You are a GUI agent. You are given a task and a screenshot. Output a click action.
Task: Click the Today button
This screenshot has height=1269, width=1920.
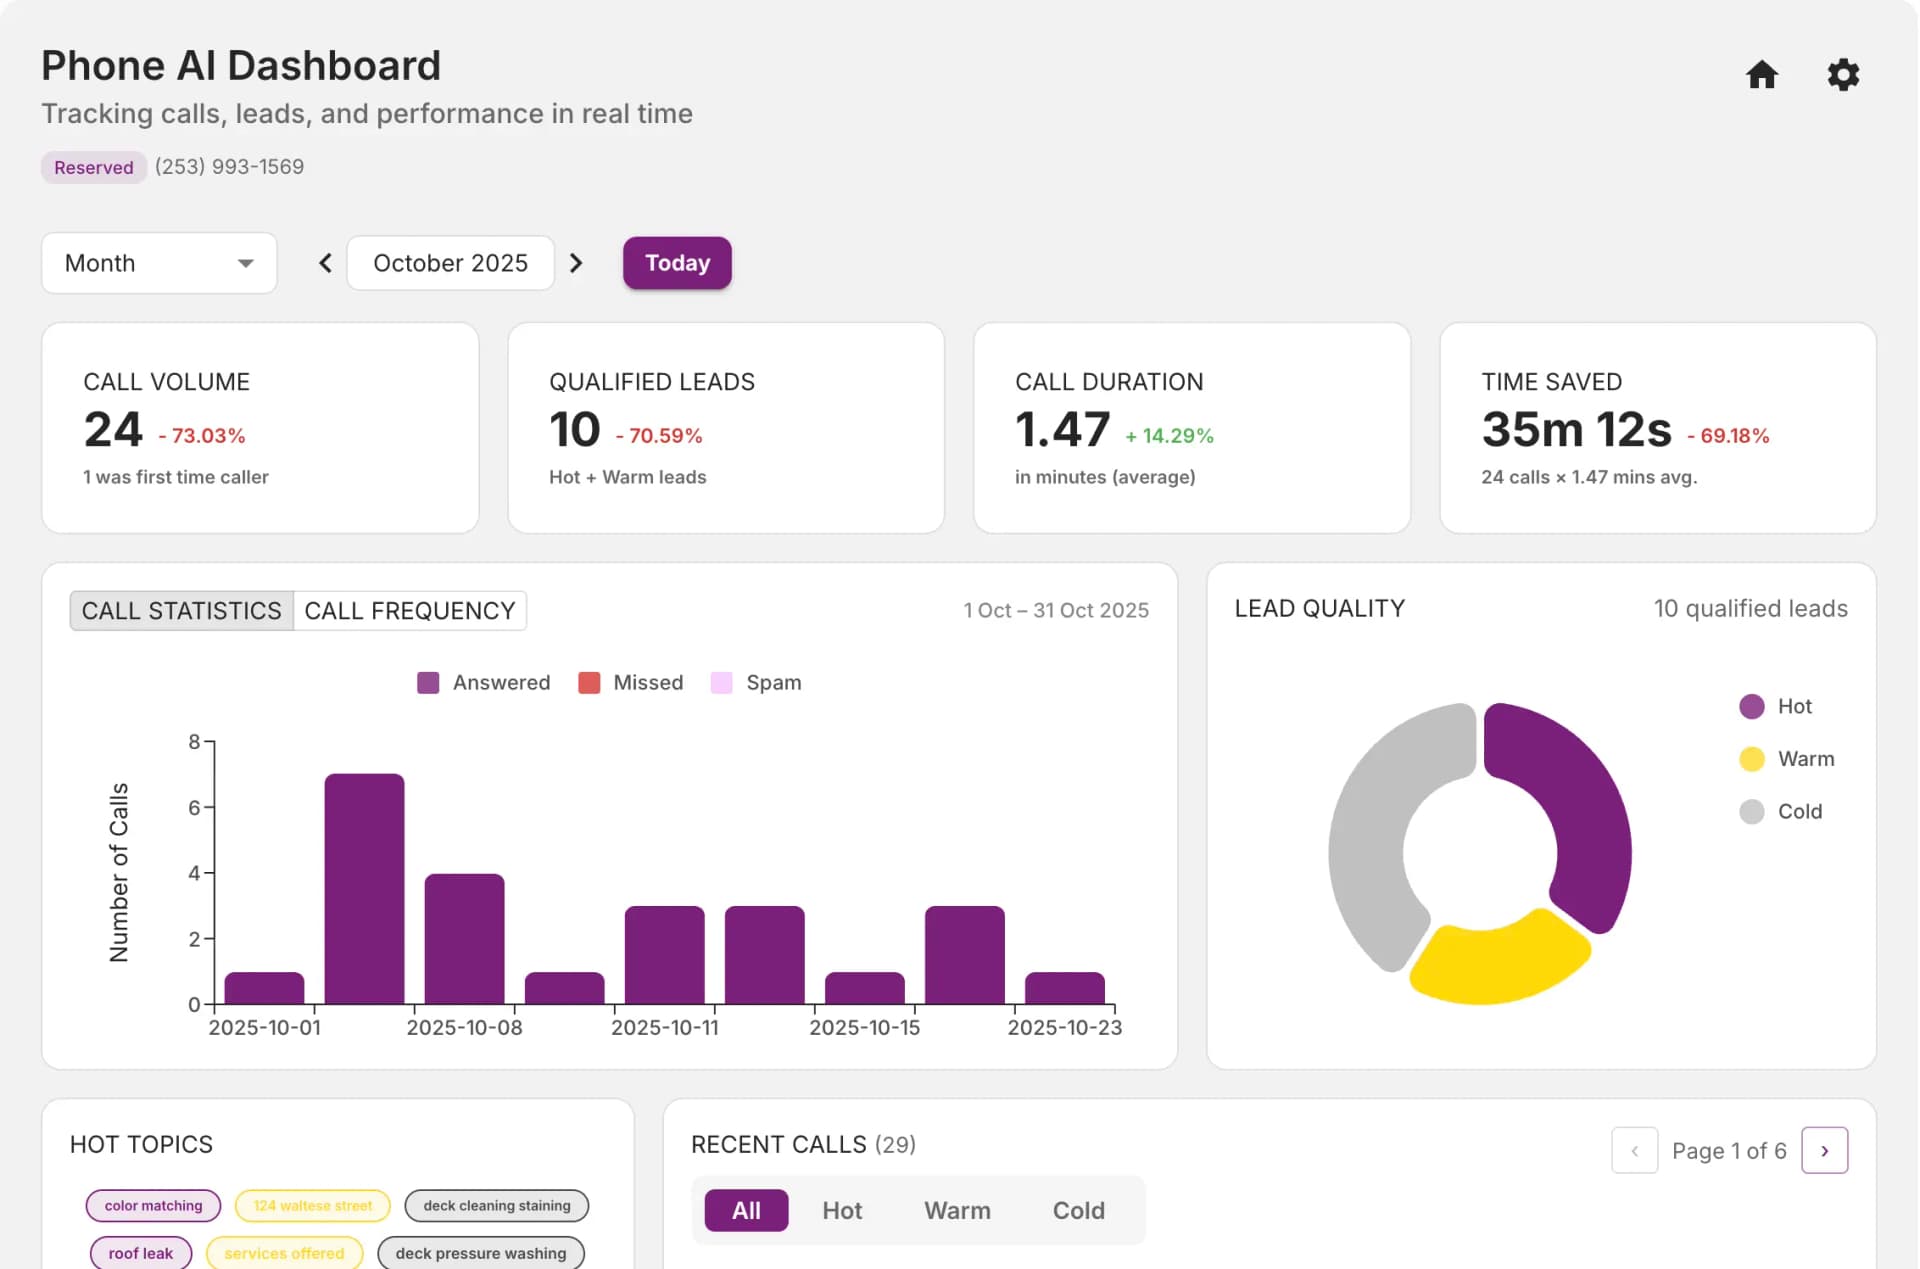tap(677, 263)
